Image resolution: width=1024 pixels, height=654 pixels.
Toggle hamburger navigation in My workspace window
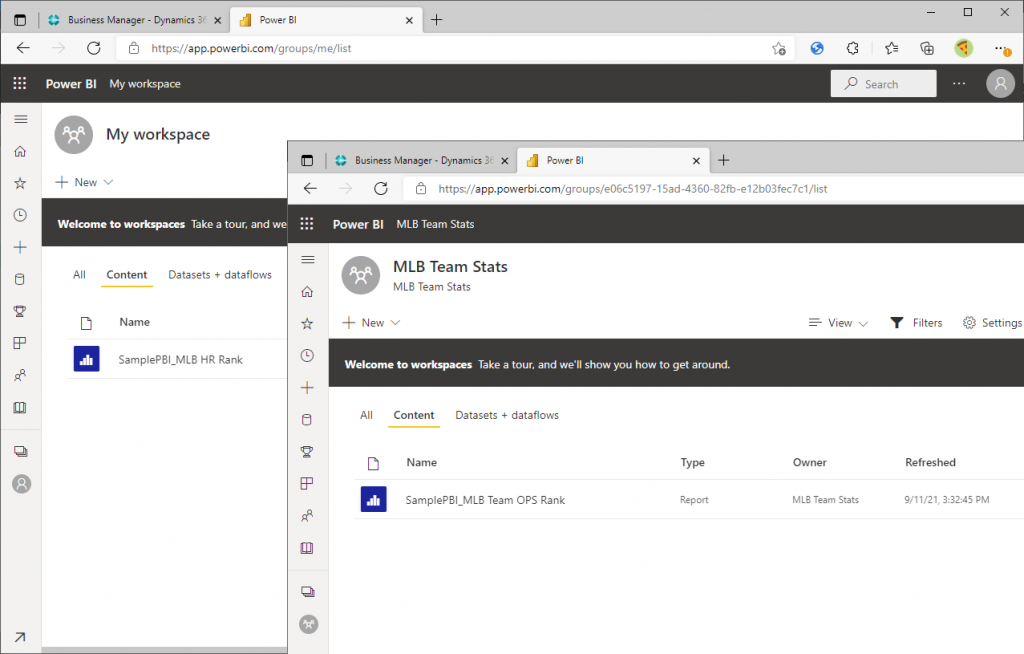pyautogui.click(x=21, y=119)
